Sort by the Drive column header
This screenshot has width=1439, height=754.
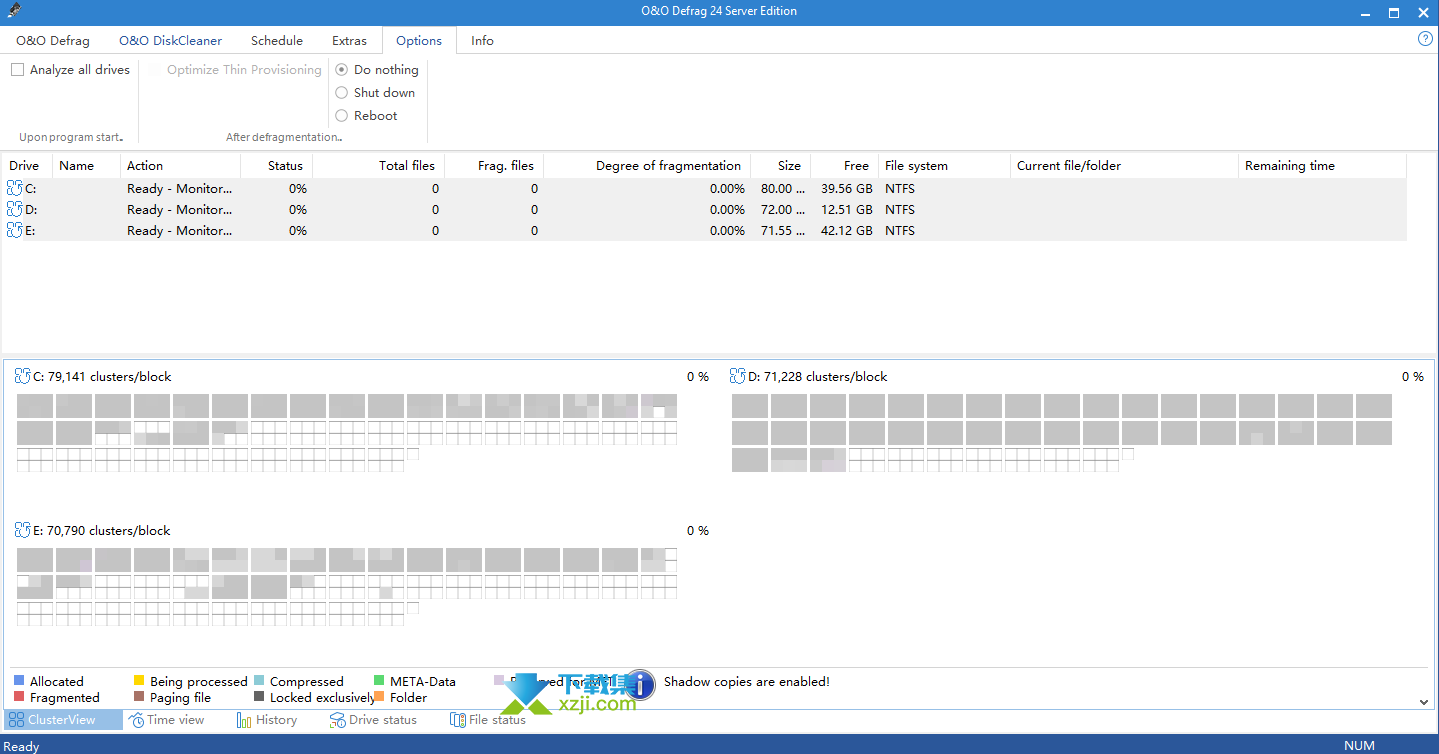click(27, 166)
